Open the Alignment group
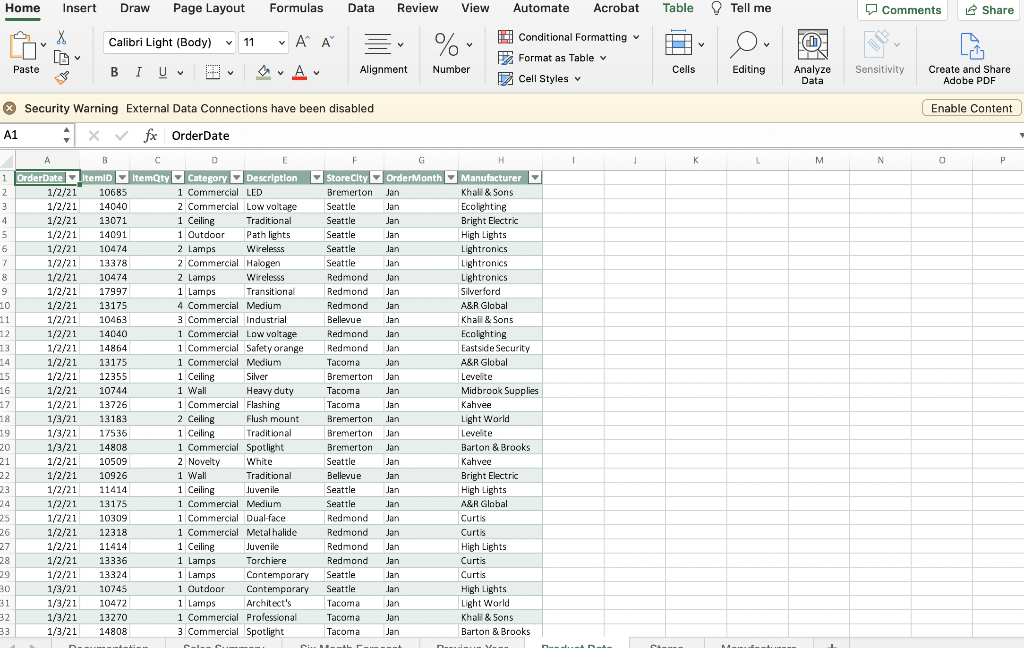 point(383,54)
